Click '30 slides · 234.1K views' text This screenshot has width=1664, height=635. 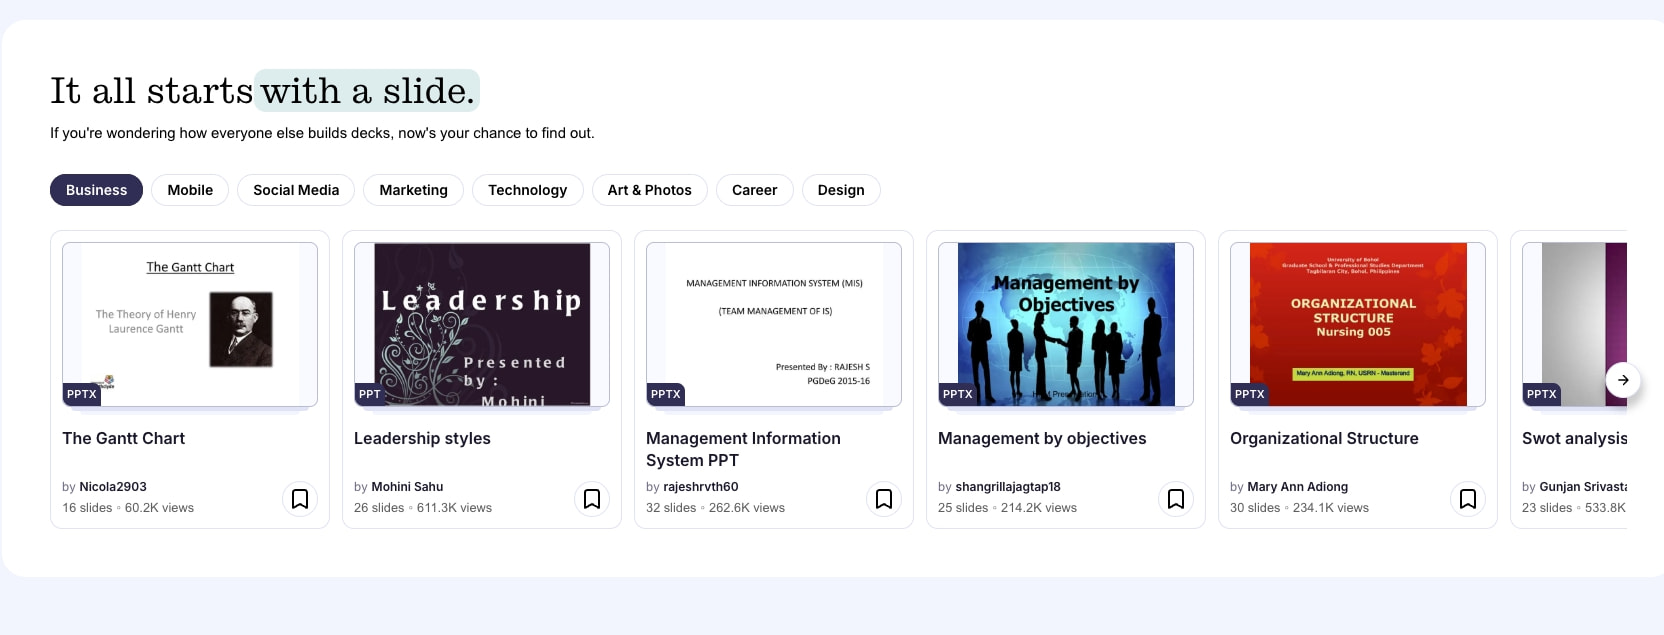(x=1299, y=508)
